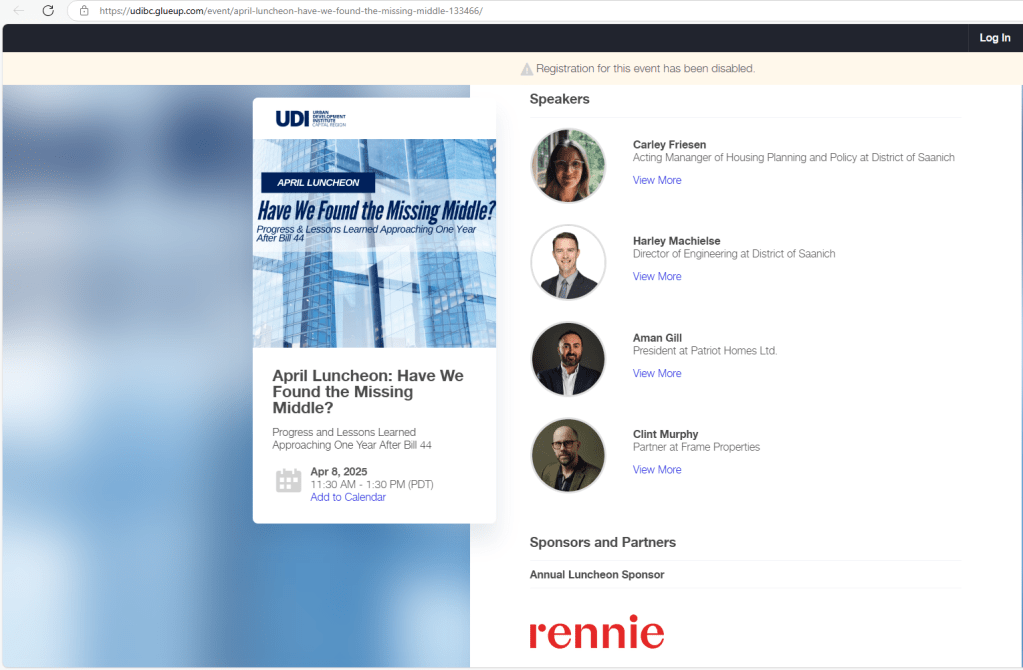Expand View More under Aman Gill
1023x670 pixels.
pyautogui.click(x=657, y=374)
